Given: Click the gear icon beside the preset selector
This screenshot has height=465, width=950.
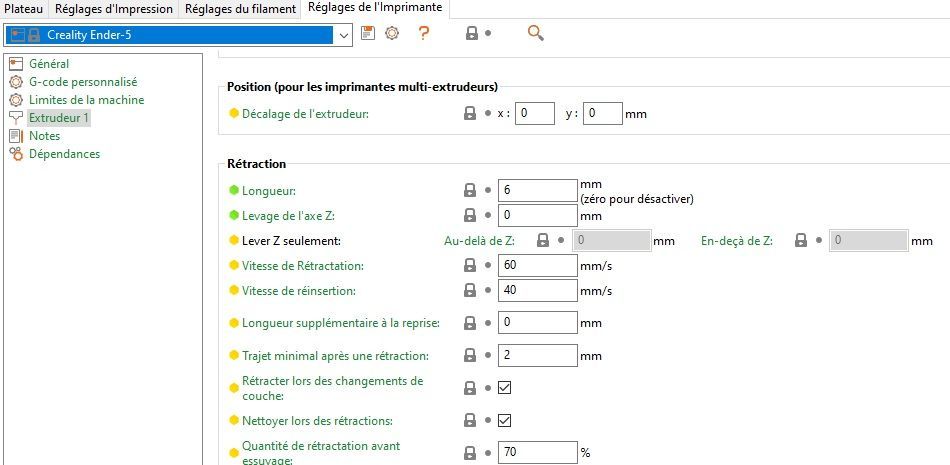Looking at the screenshot, I should (x=392, y=33).
